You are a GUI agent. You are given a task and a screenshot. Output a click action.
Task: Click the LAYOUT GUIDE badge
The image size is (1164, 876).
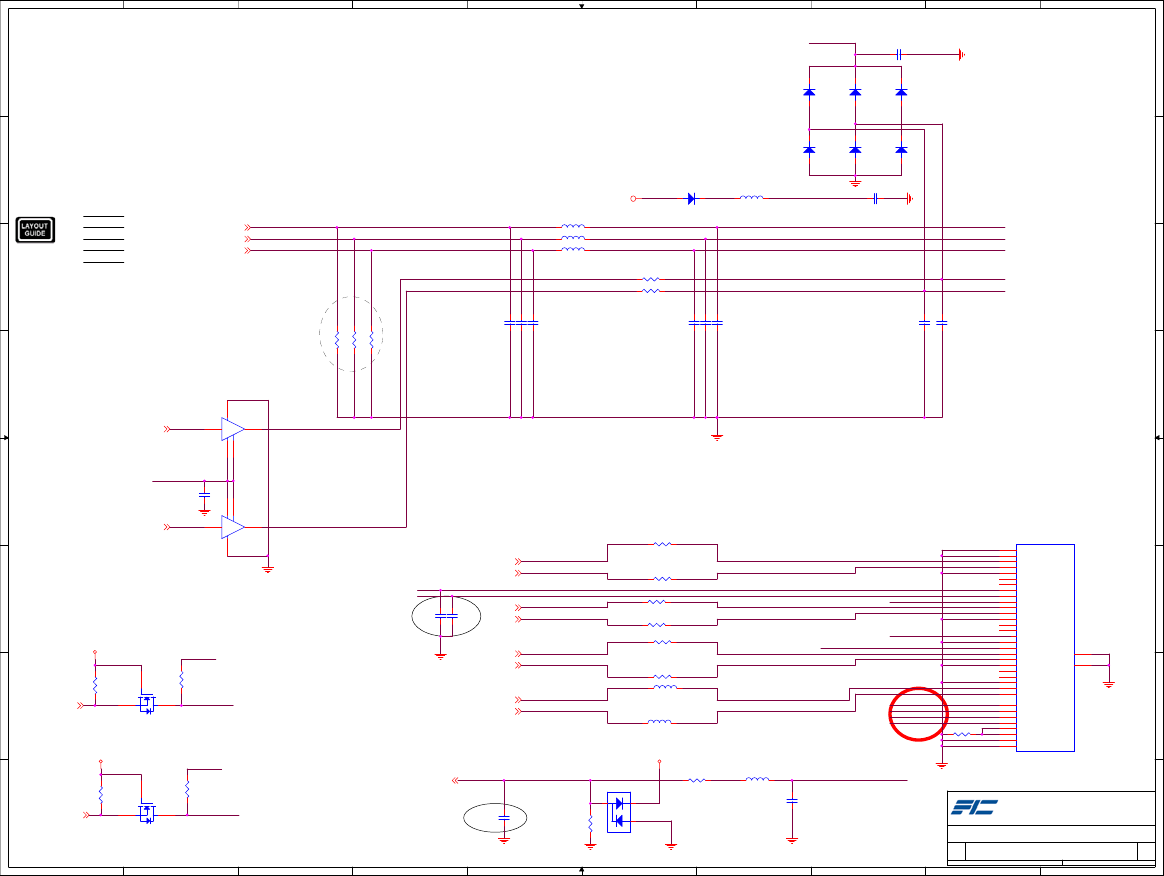pos(35,229)
